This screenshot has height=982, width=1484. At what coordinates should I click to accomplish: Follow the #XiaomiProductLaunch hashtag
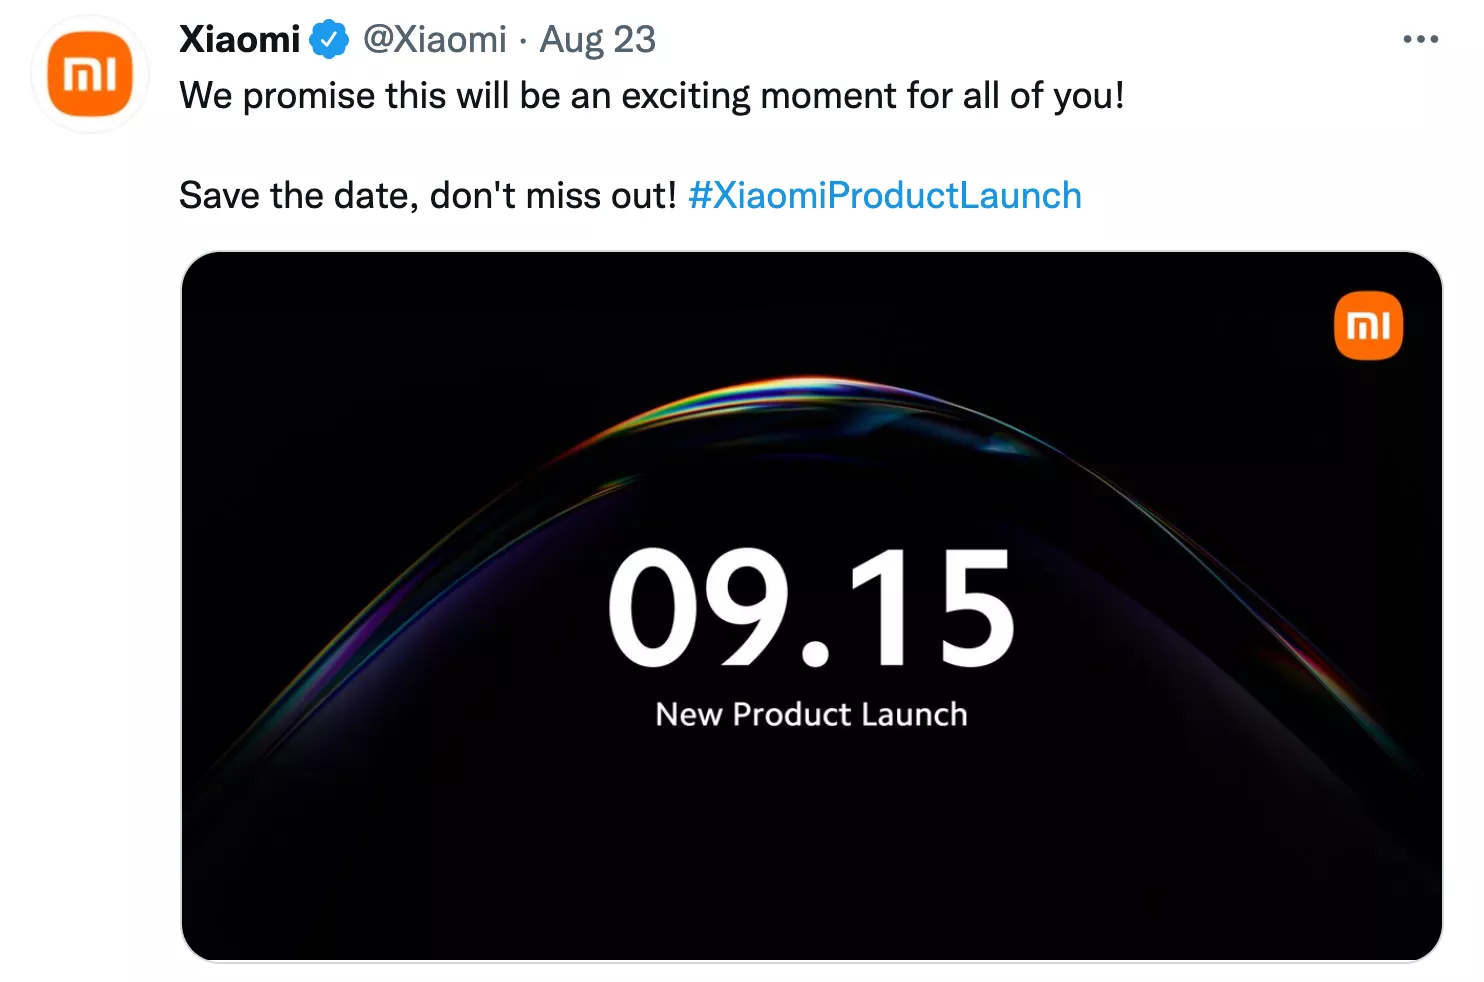pyautogui.click(x=885, y=195)
